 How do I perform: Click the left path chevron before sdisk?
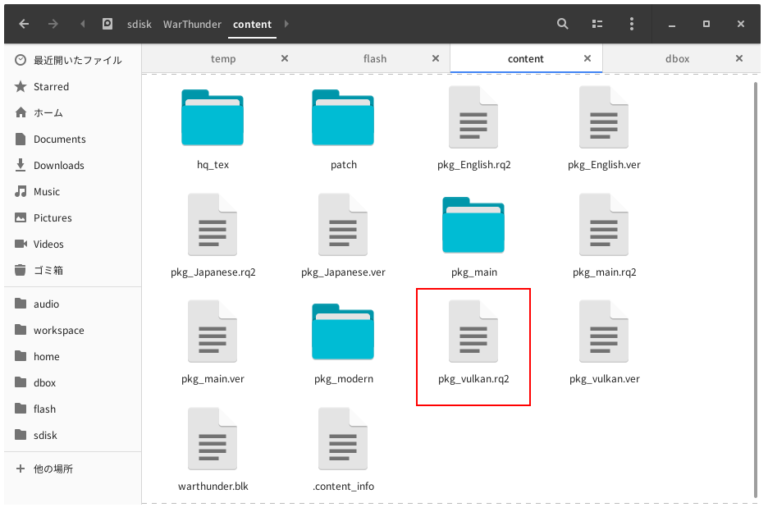coord(83,23)
